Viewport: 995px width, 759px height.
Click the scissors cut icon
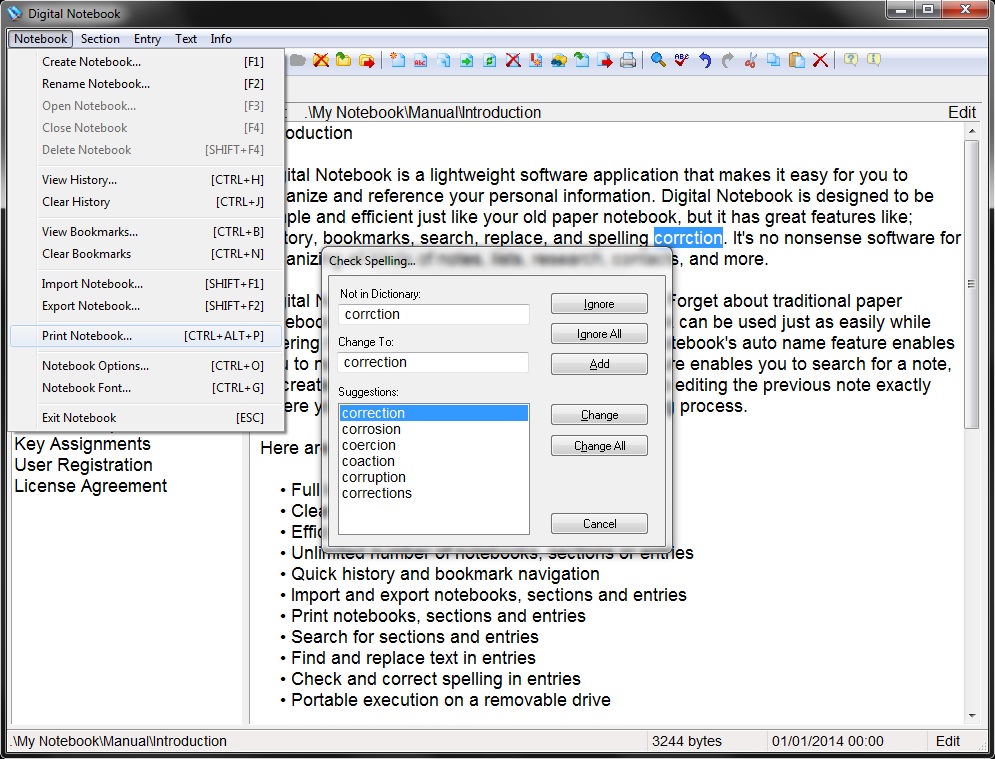(x=751, y=60)
